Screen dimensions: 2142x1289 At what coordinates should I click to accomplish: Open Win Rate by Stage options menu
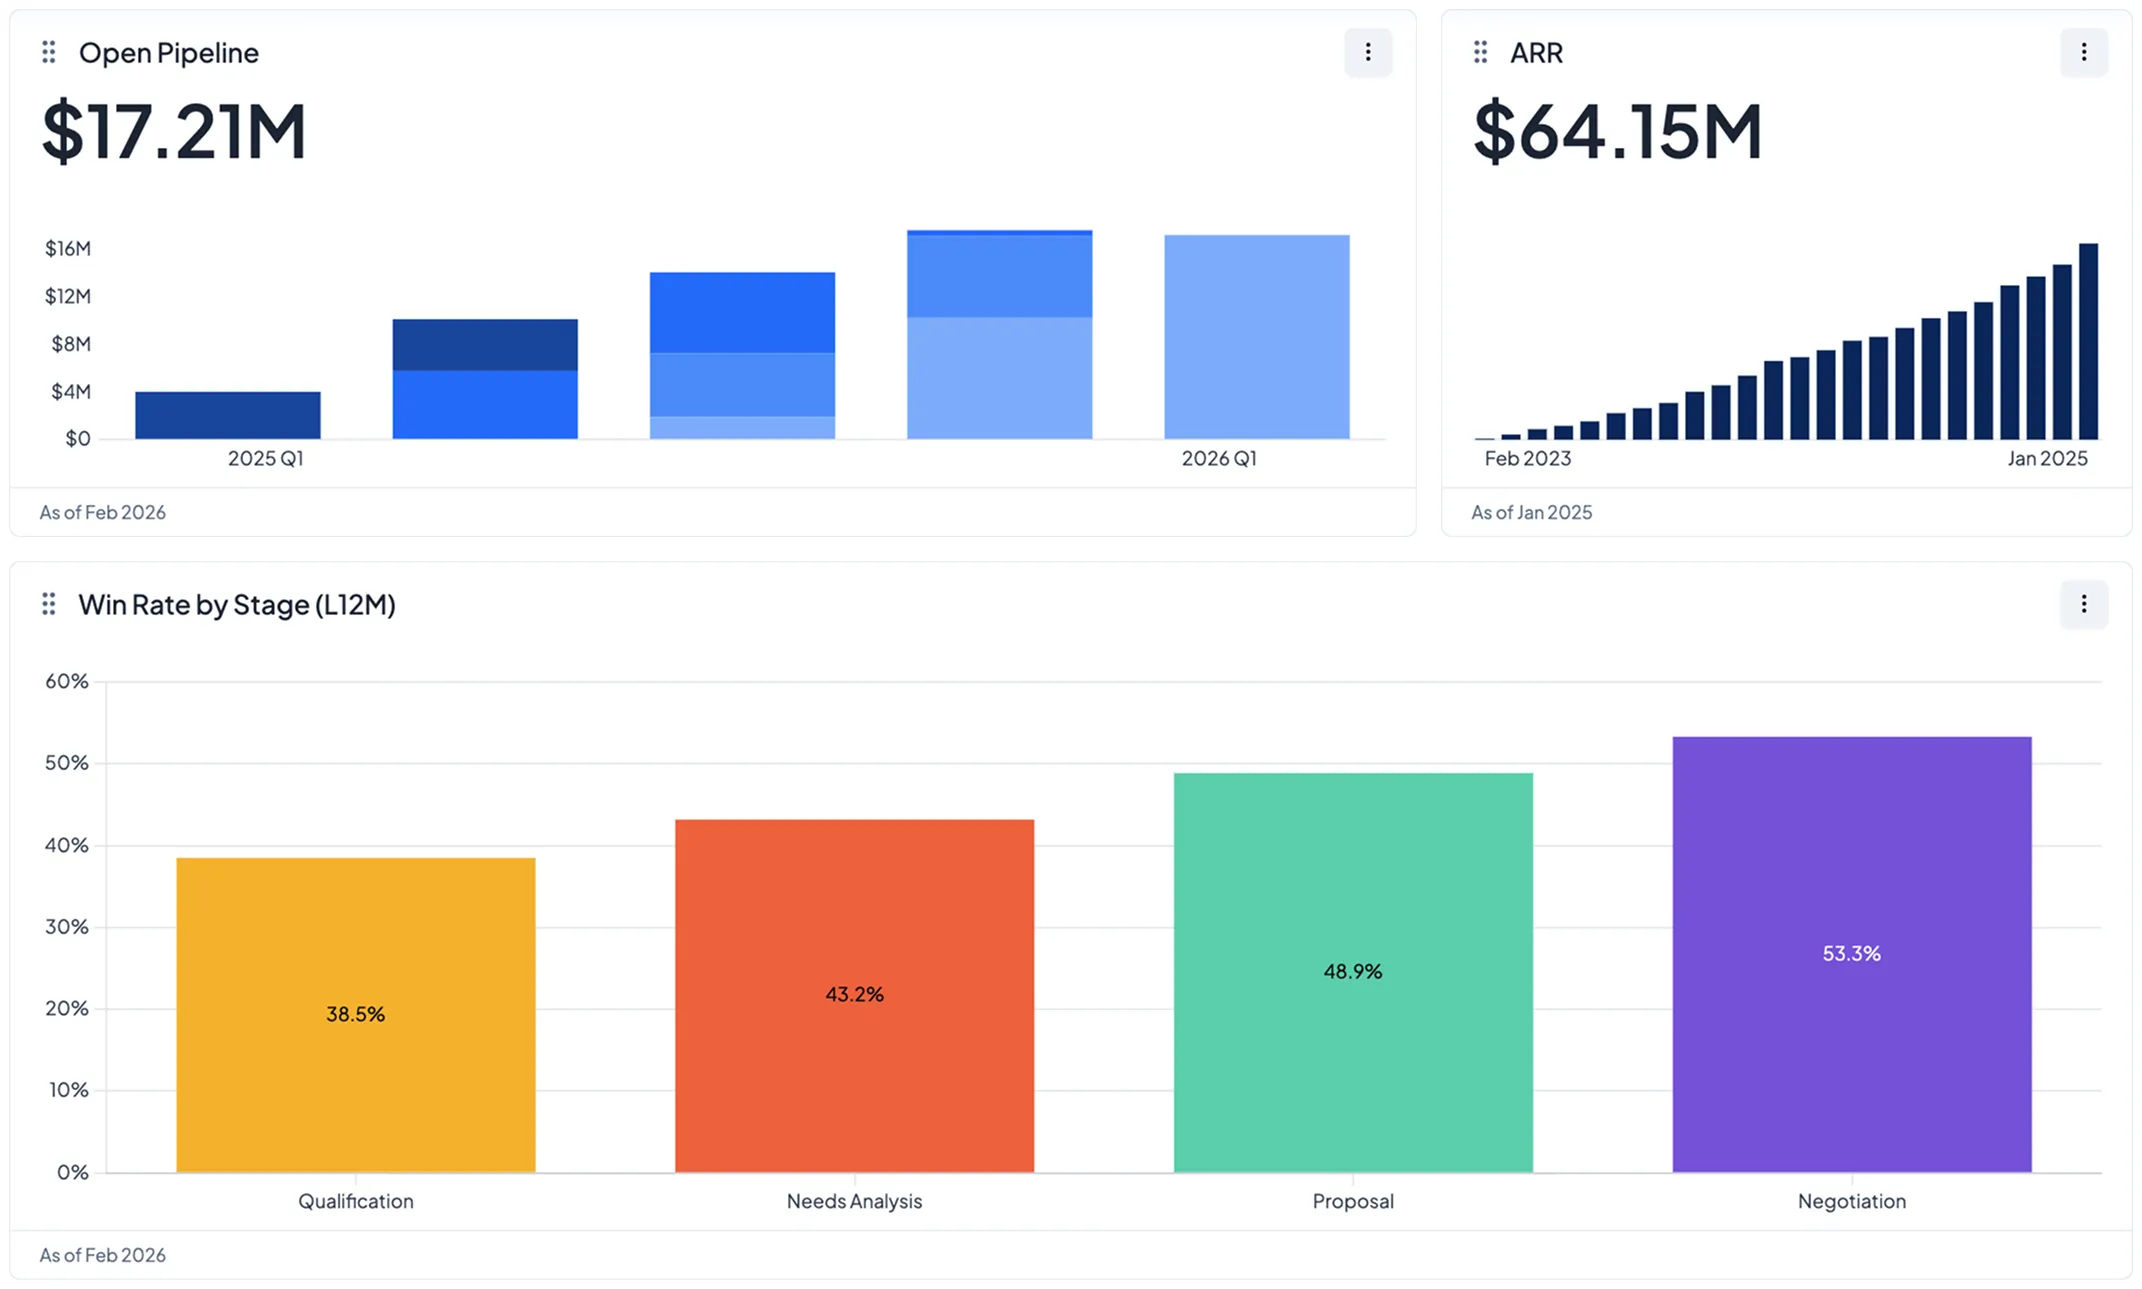click(2083, 604)
